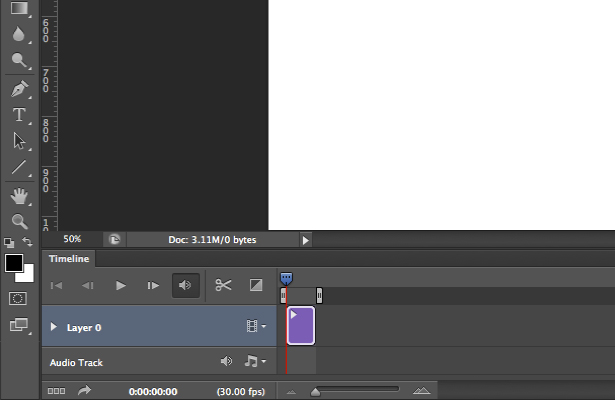Expand Layer 0 track properties

point(54,327)
